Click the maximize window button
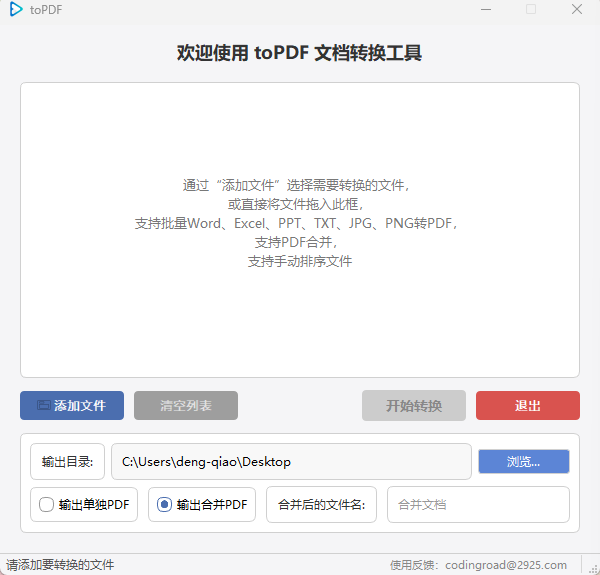Viewport: 600px width, 575px height. (531, 10)
